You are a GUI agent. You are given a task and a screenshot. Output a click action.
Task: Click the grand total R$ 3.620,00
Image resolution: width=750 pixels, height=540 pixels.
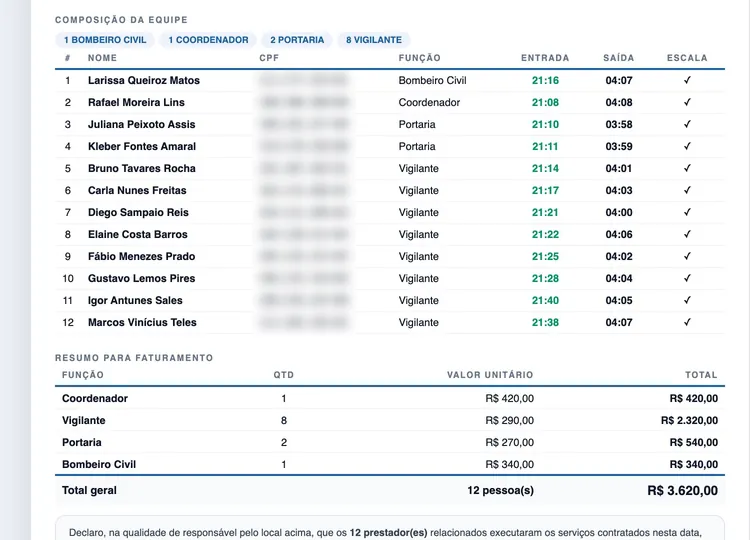683,491
